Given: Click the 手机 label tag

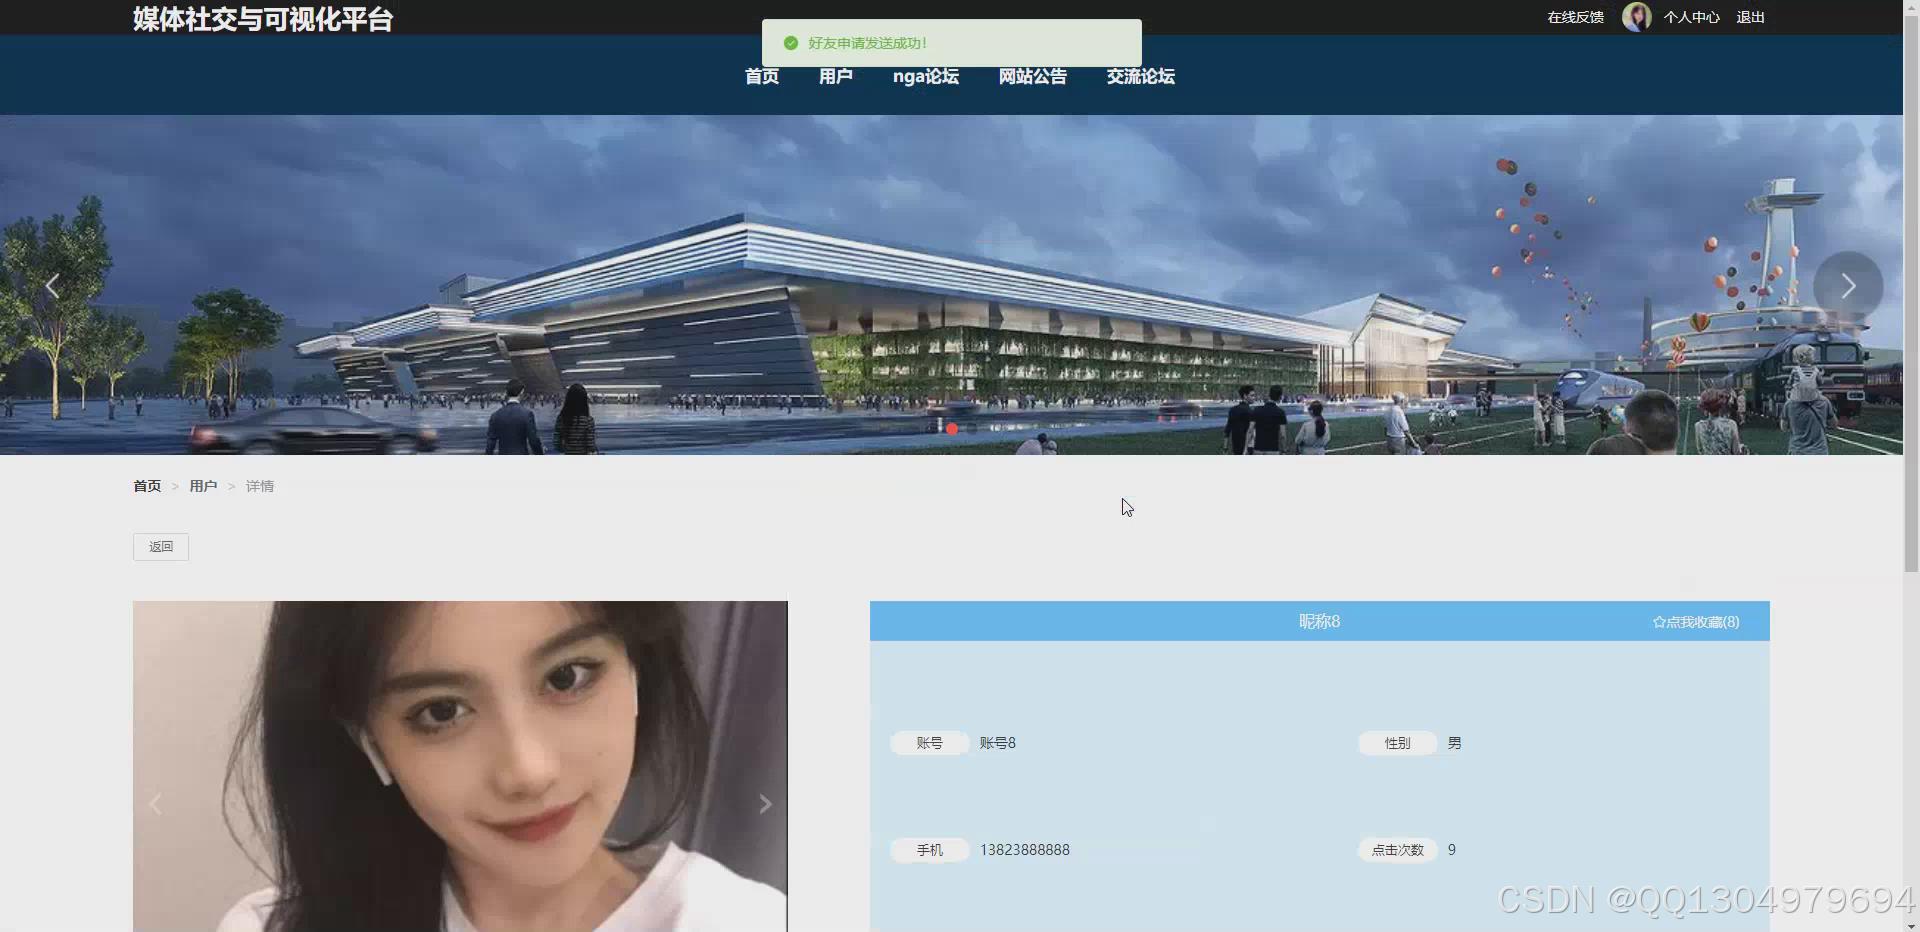Looking at the screenshot, I should (x=930, y=850).
